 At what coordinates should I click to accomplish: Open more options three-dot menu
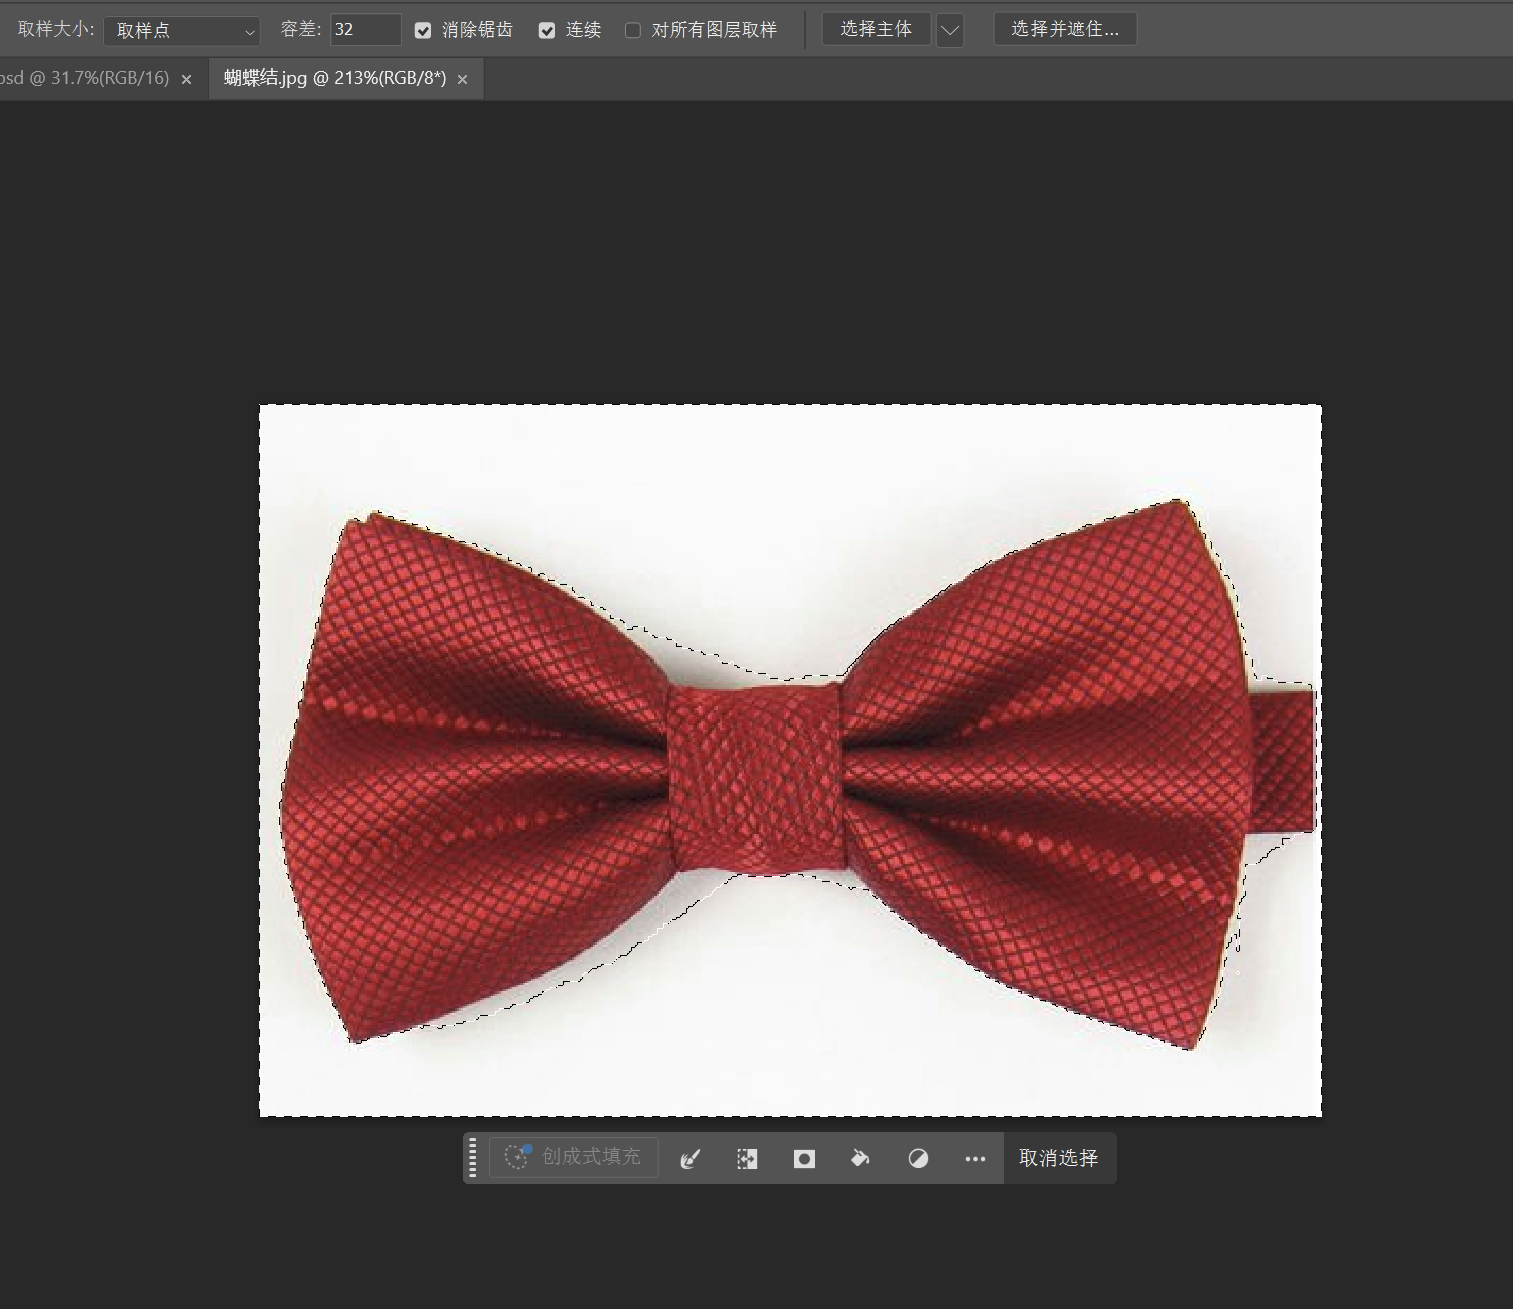click(975, 1158)
